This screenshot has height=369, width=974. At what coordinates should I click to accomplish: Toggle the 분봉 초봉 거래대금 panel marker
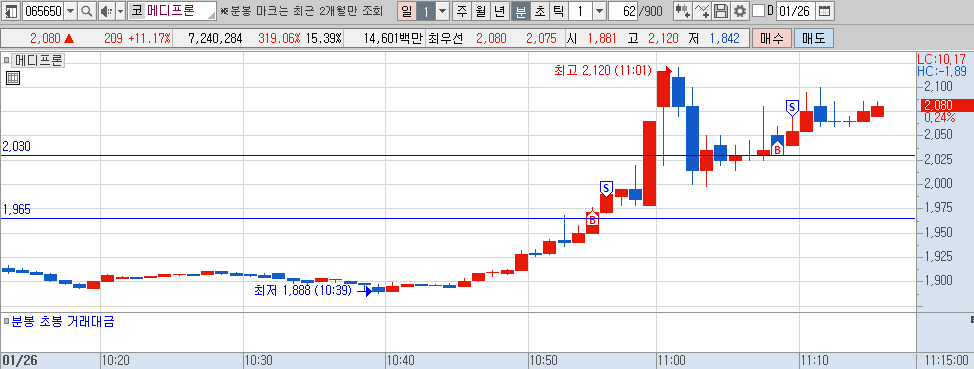point(6,322)
